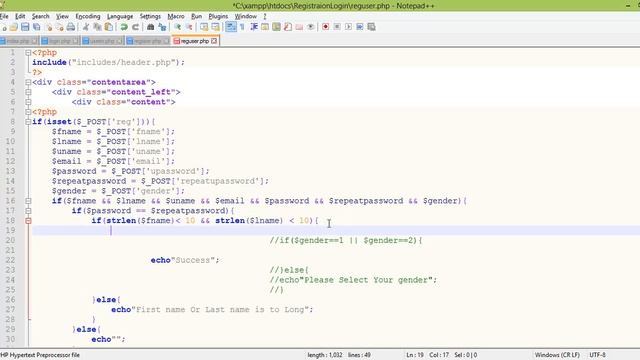Save the current file using the Save icon
Screen dimensions: 640x360
point(25,27)
